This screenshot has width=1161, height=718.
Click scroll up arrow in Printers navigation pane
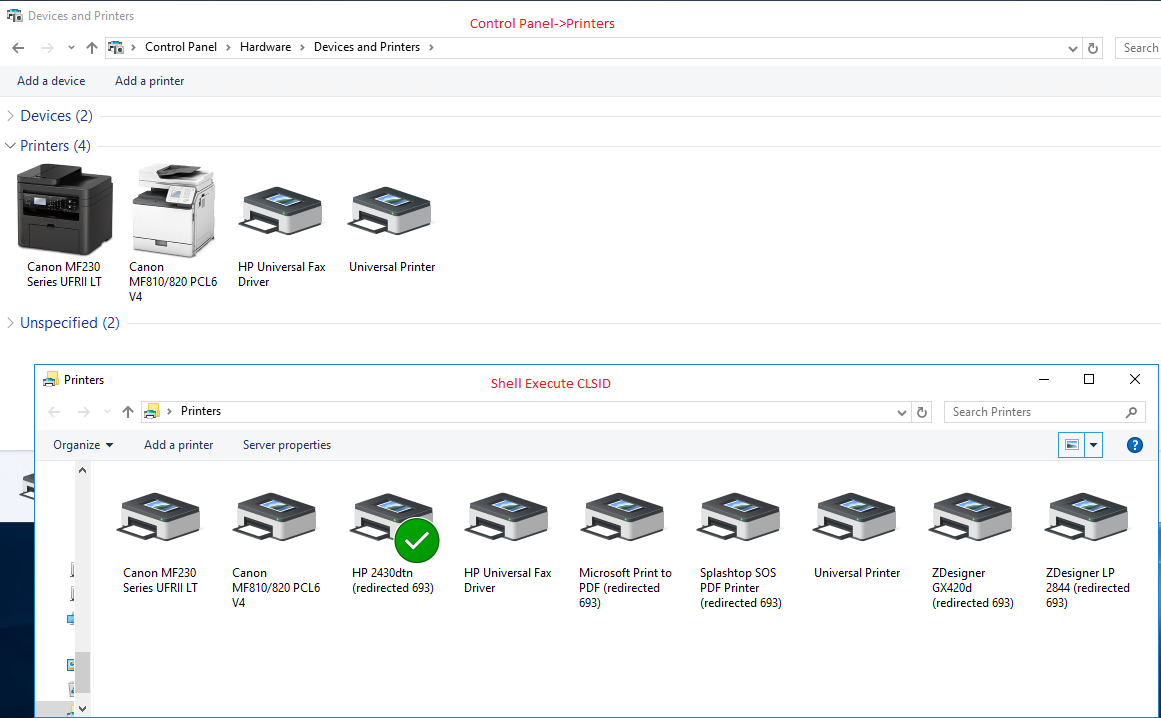pos(82,470)
